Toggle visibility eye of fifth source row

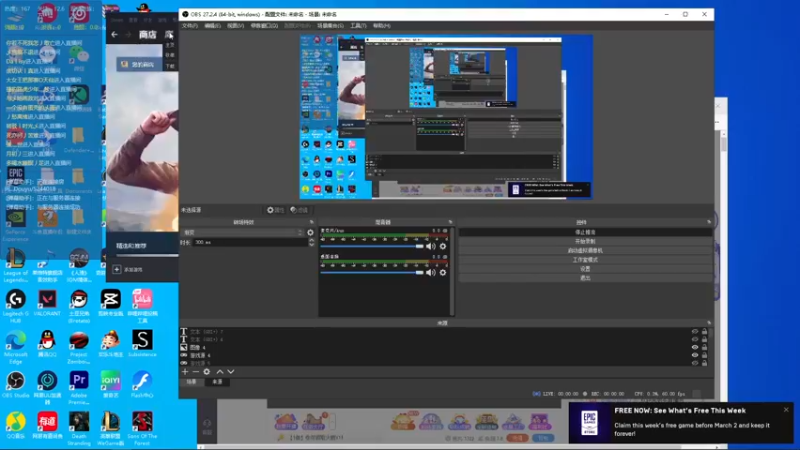[695, 363]
